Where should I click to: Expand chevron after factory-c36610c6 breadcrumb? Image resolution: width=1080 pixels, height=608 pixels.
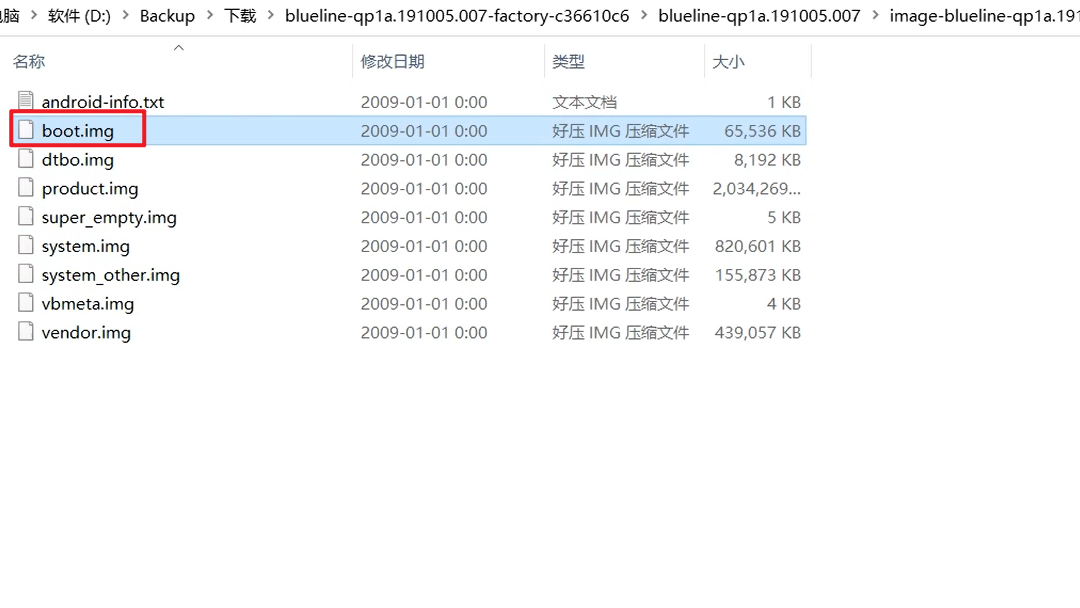[644, 15]
